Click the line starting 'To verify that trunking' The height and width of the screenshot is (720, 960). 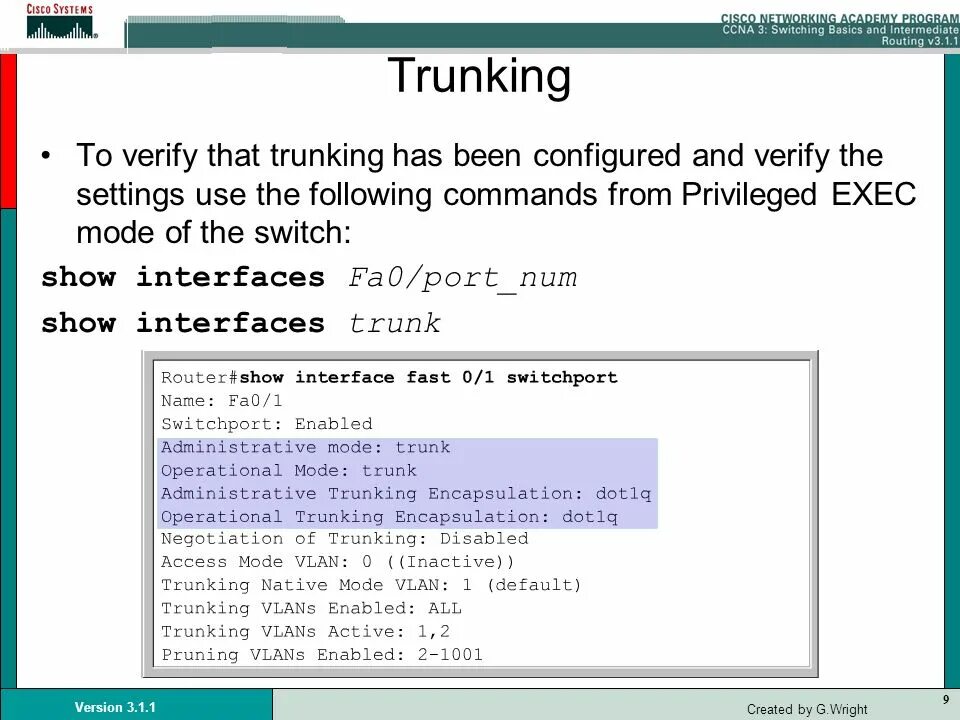(479, 156)
